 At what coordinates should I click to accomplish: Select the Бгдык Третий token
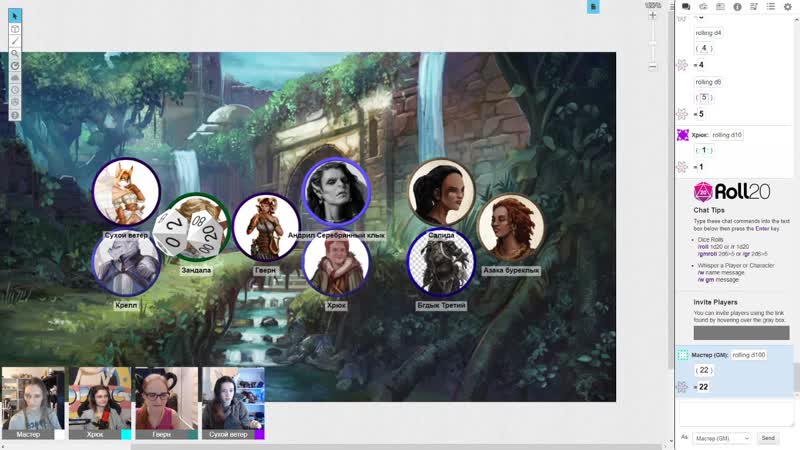tap(441, 263)
